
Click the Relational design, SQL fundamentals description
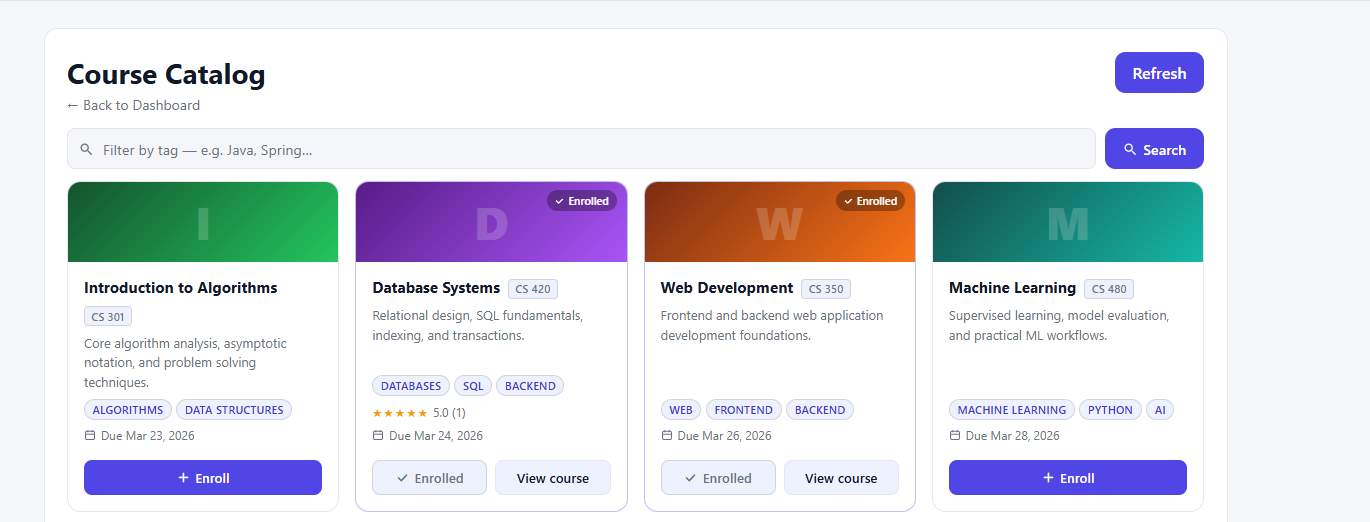pyautogui.click(x=477, y=325)
